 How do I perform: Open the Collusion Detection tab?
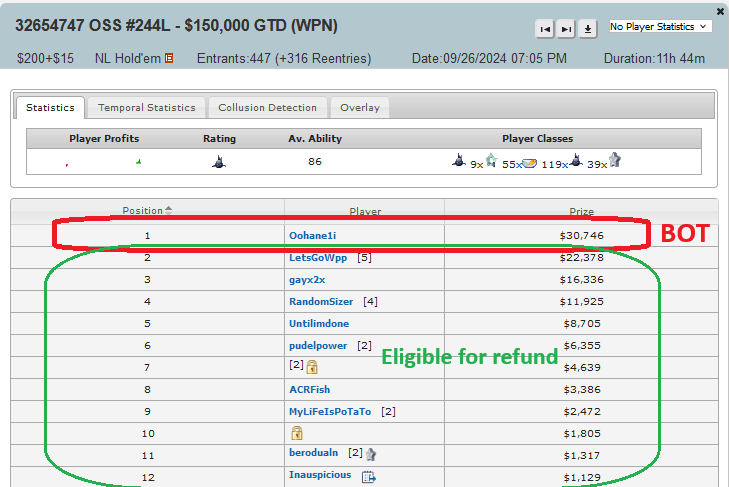tap(267, 107)
